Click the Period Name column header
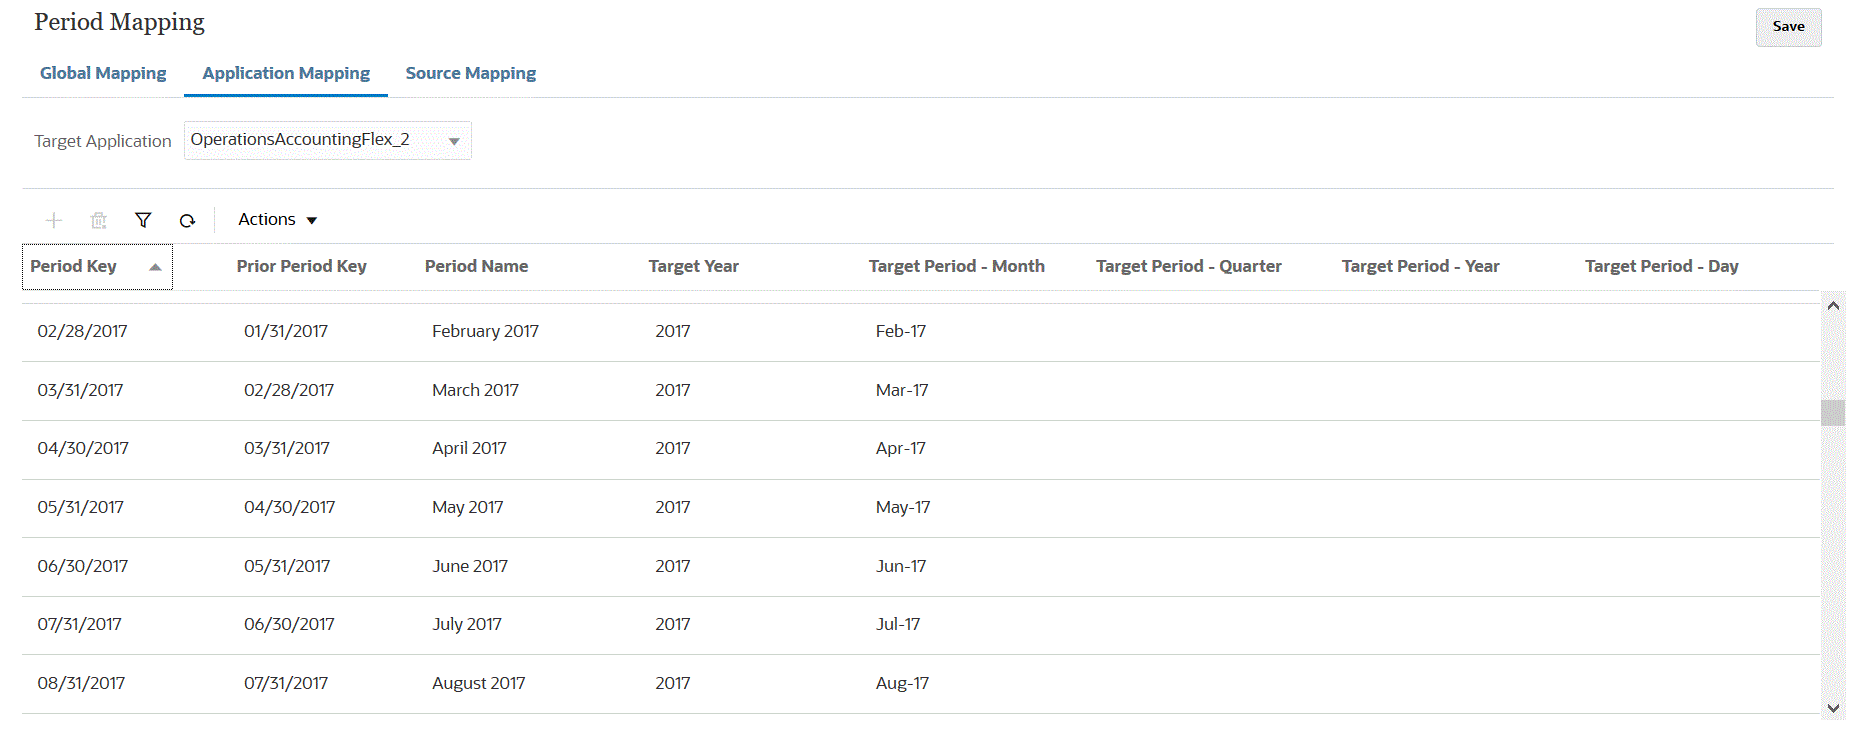The image size is (1862, 744). point(476,266)
